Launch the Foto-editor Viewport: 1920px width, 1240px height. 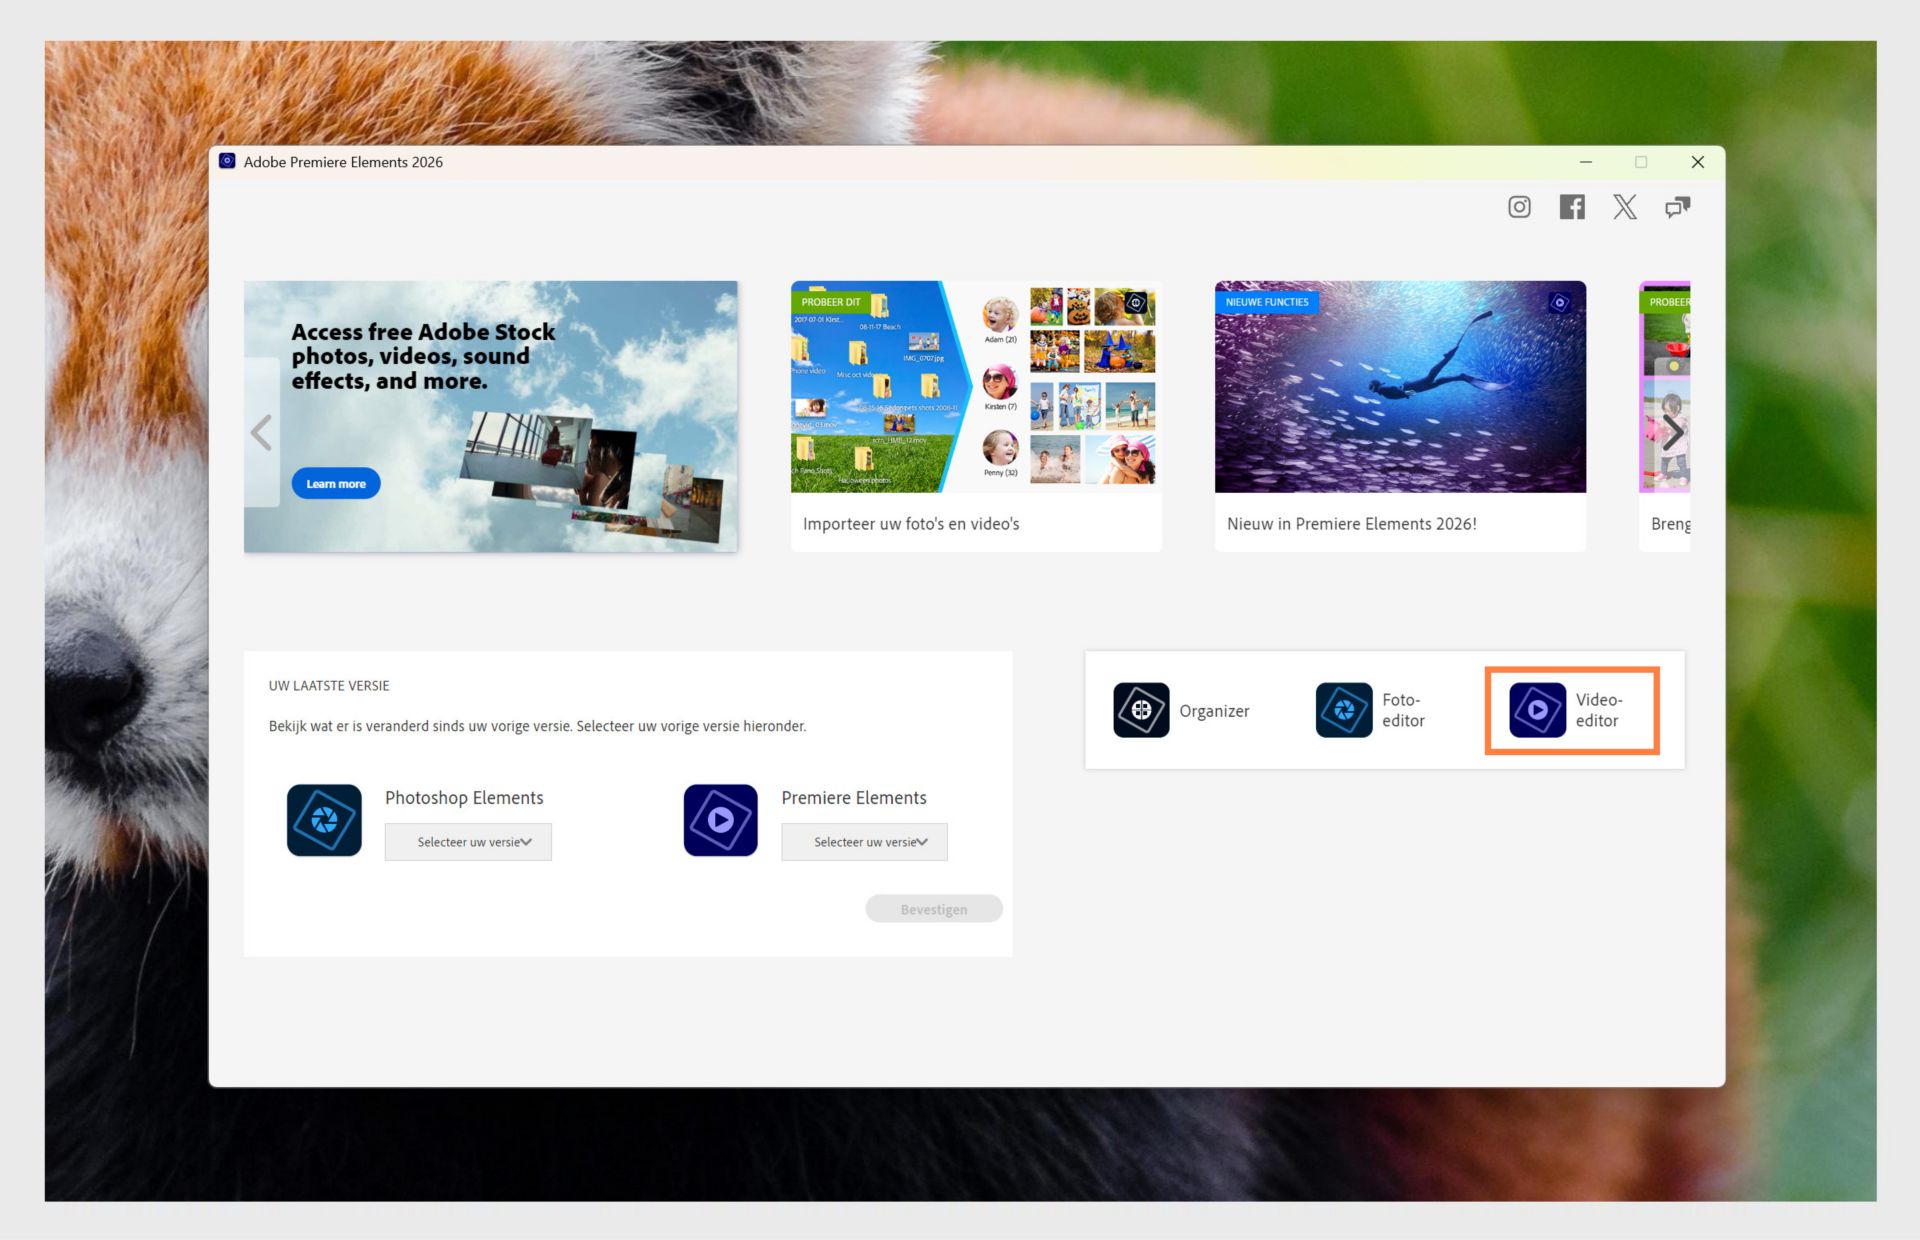(1344, 710)
